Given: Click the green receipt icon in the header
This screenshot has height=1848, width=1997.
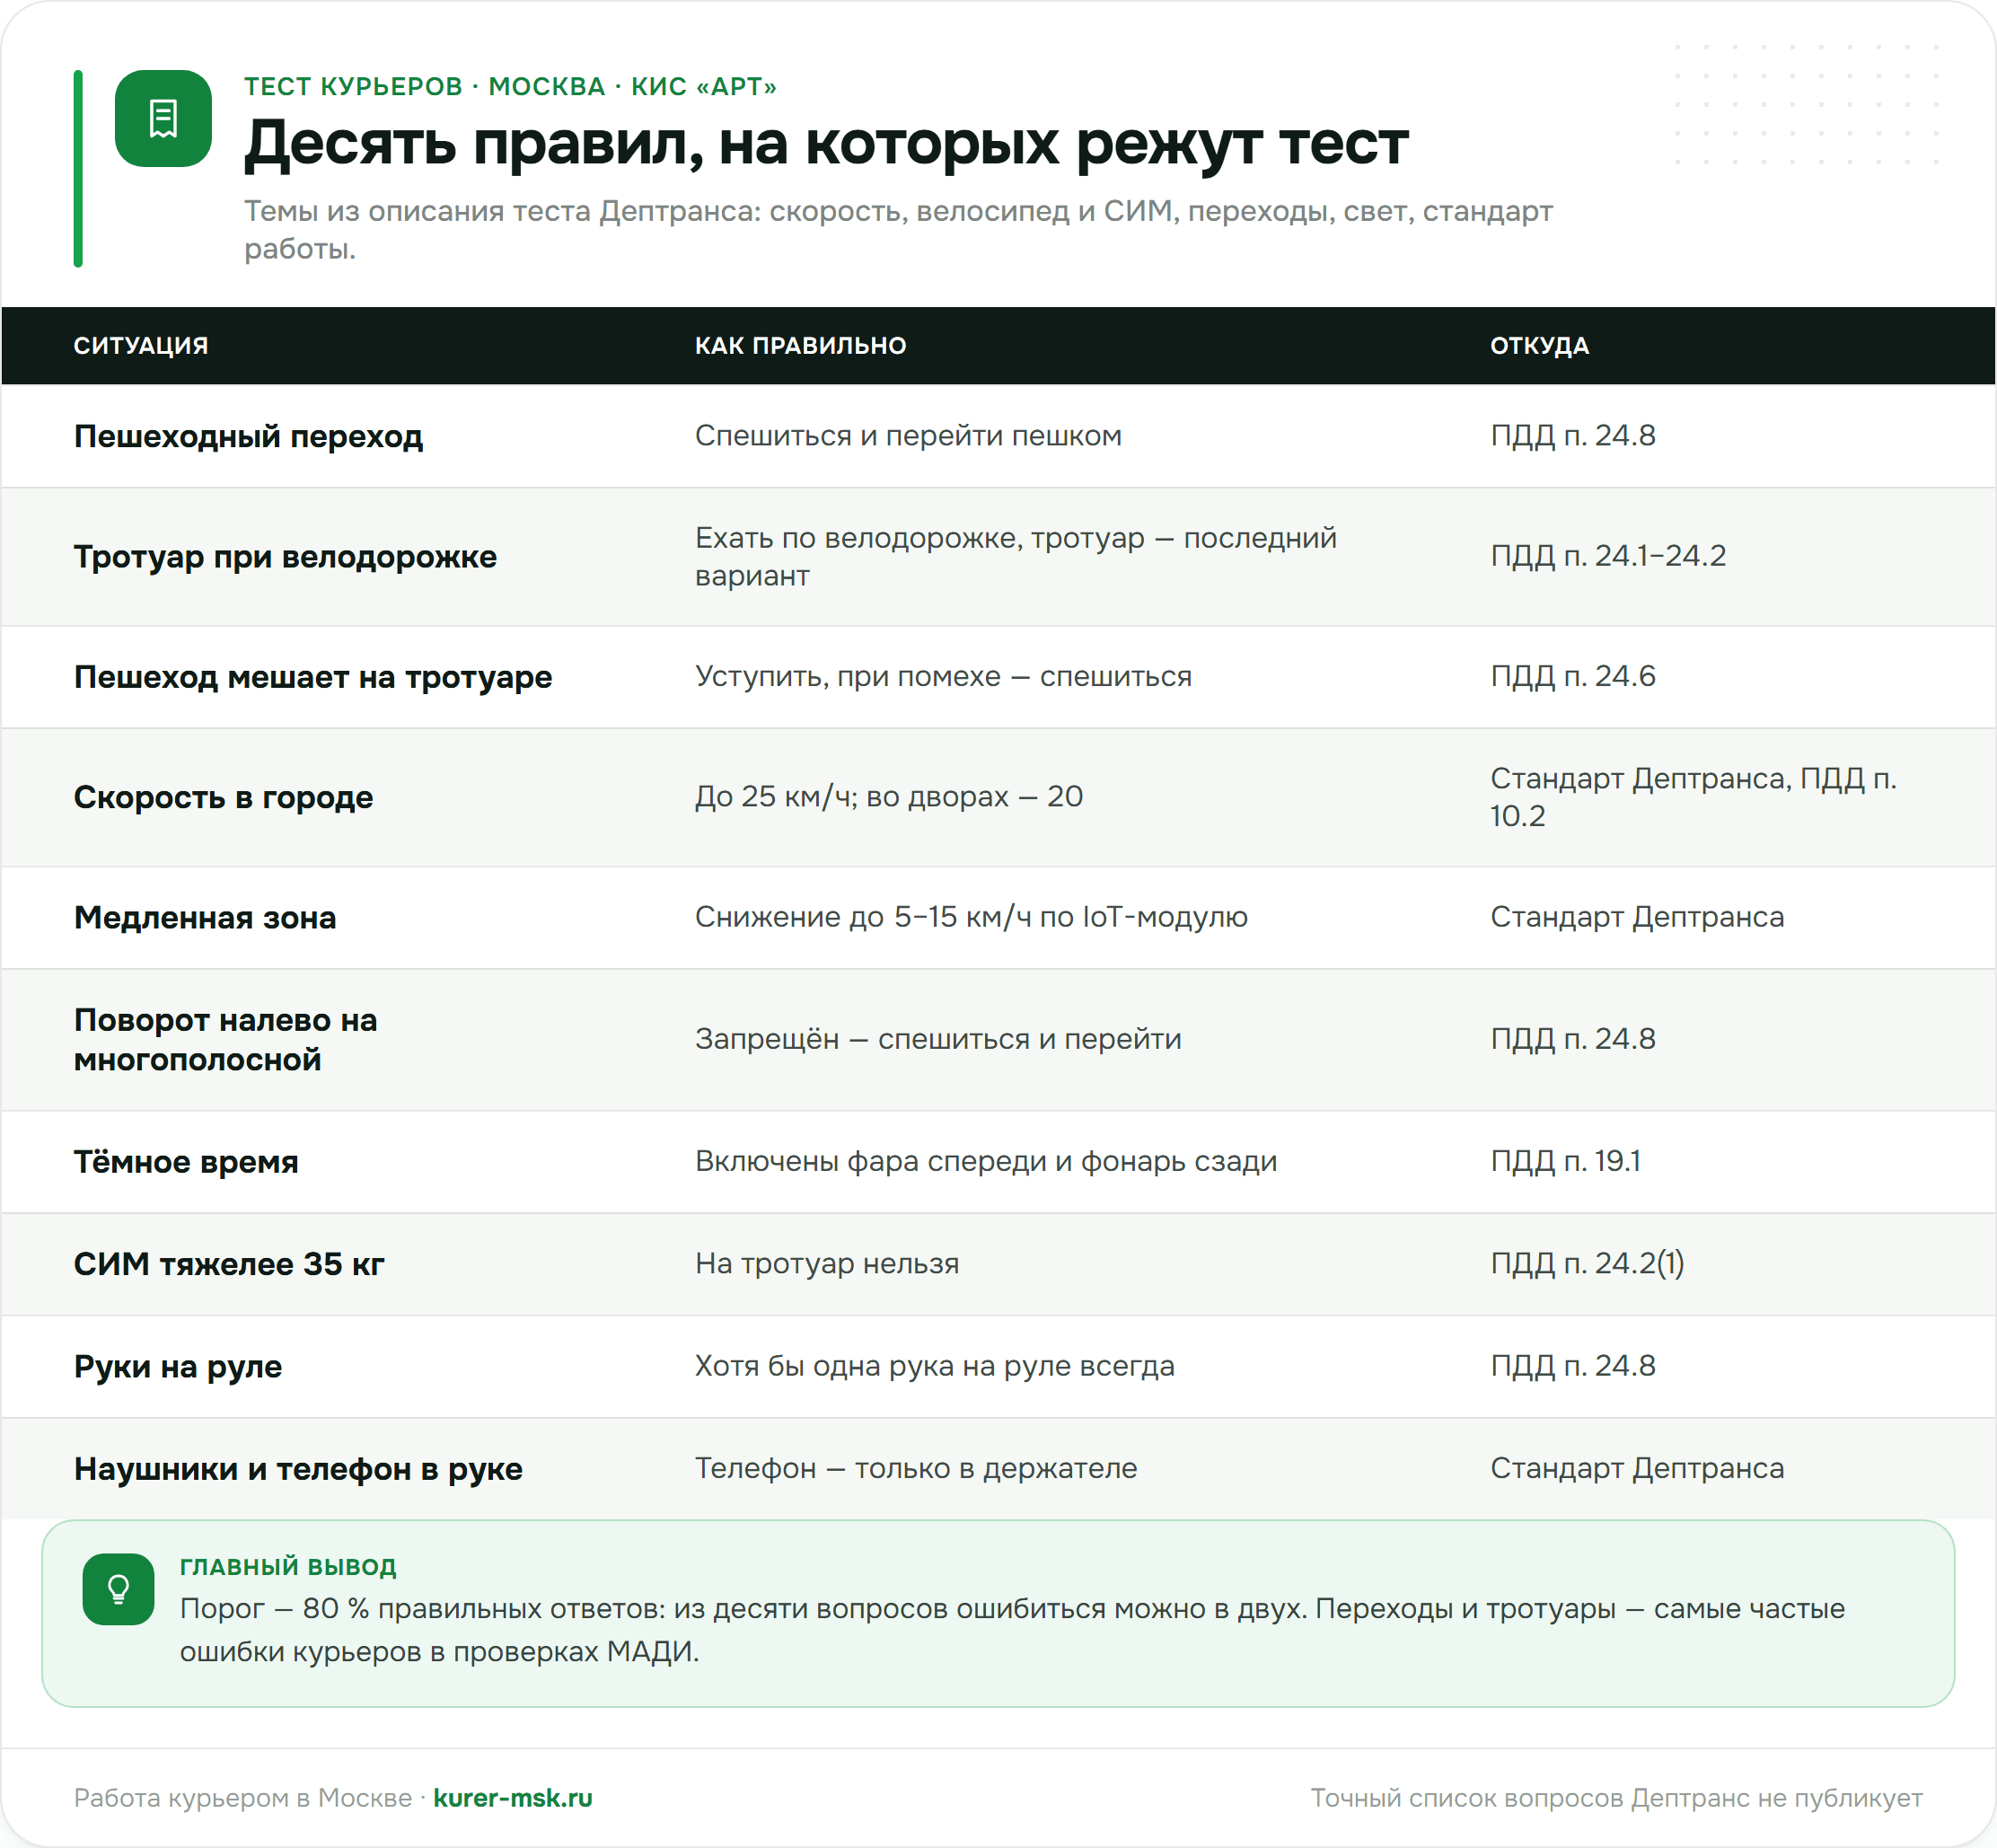Looking at the screenshot, I should 163,118.
